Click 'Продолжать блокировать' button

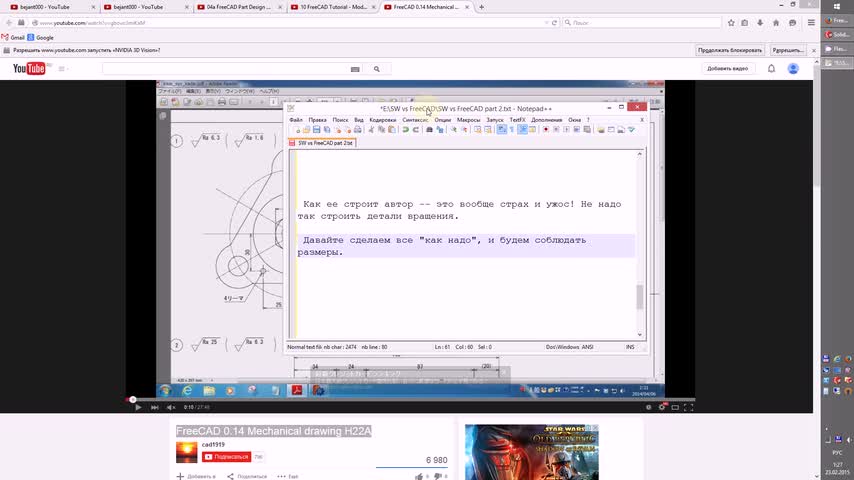[x=729, y=50]
